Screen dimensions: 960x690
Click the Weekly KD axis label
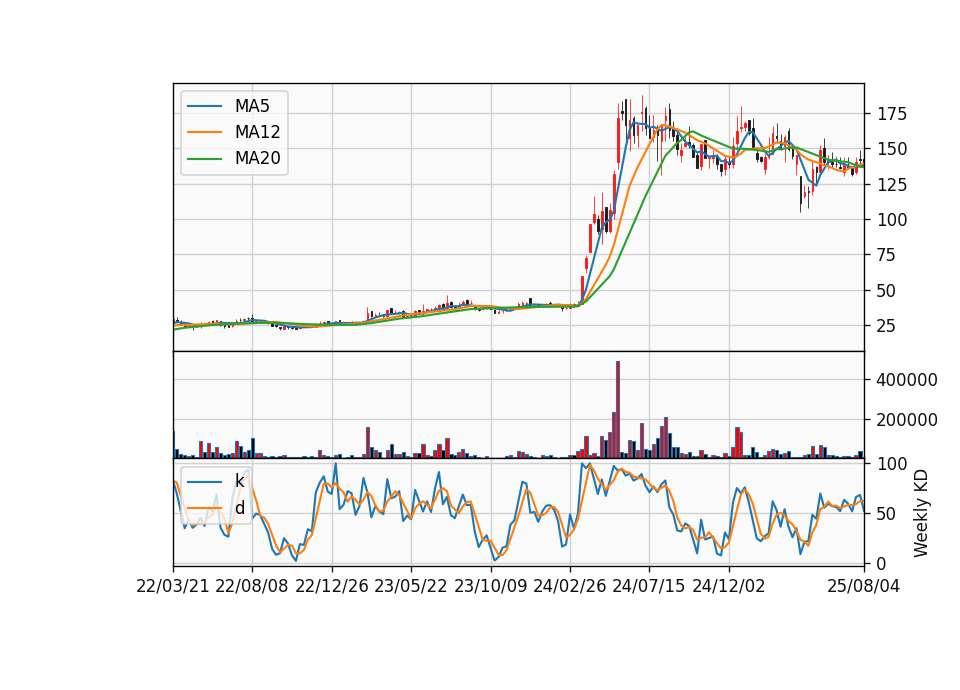click(921, 513)
